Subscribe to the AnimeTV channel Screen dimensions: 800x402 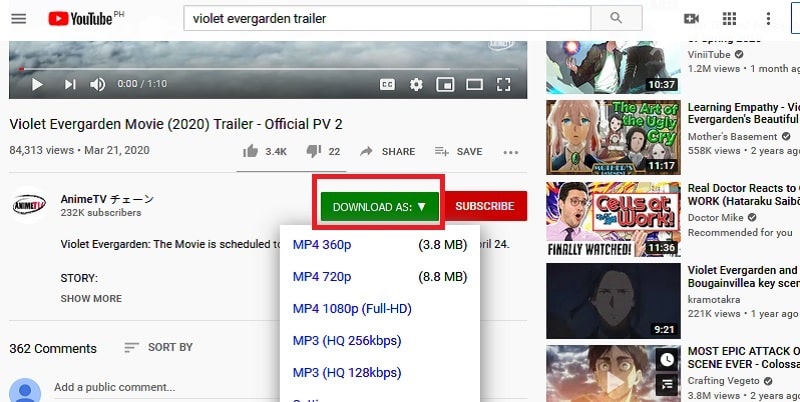click(486, 206)
